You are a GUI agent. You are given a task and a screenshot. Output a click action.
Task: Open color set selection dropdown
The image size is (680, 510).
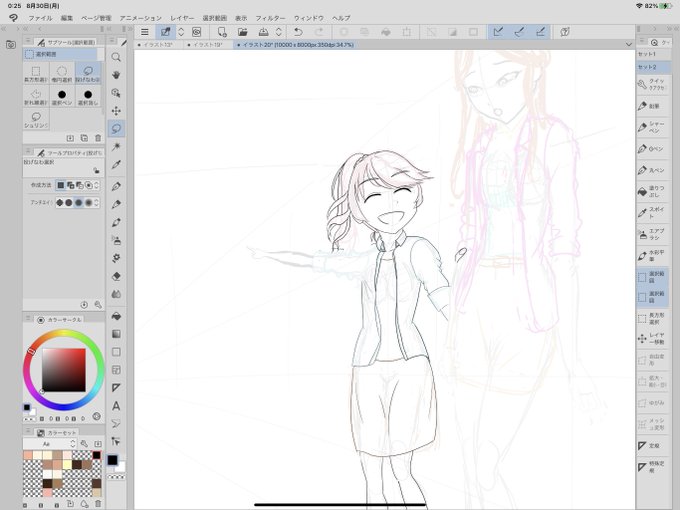[x=50, y=444]
